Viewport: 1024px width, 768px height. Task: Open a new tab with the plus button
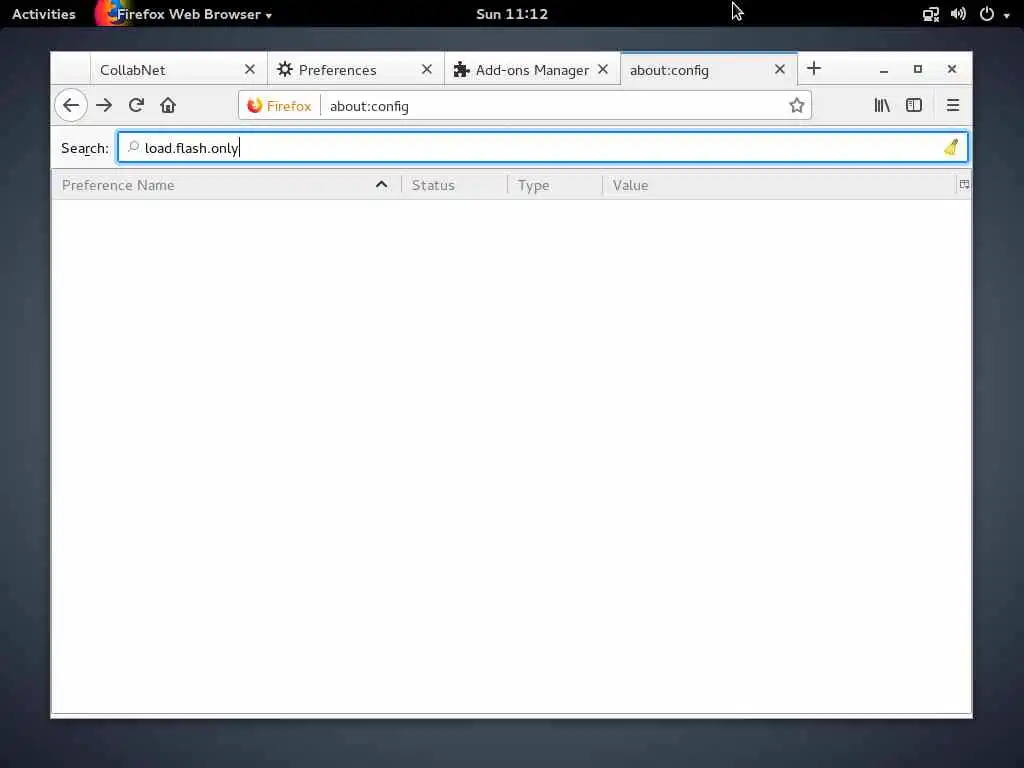tap(814, 69)
